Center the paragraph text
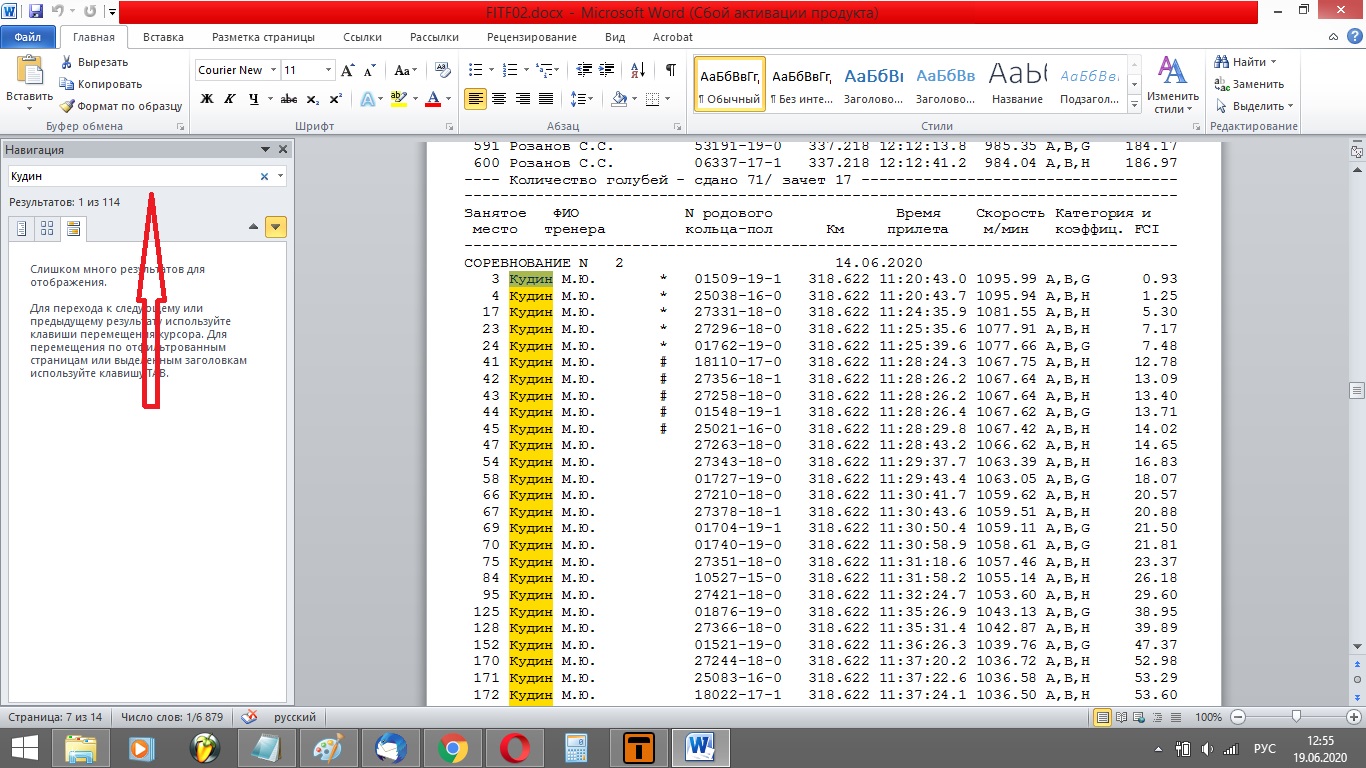1366x768 pixels. click(498, 99)
